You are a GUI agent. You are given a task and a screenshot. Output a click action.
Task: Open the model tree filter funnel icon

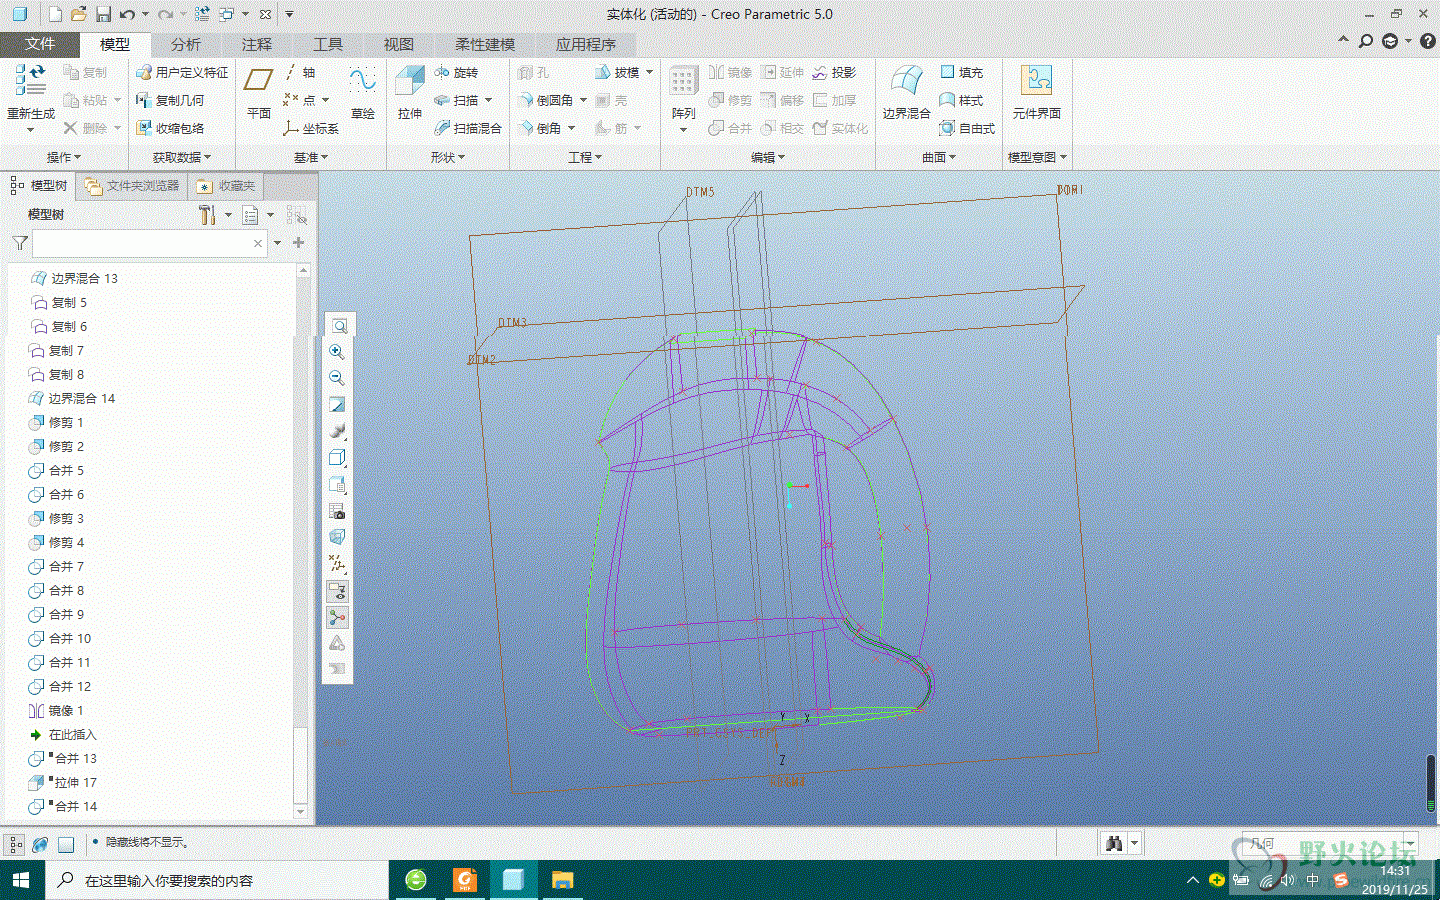click(19, 243)
